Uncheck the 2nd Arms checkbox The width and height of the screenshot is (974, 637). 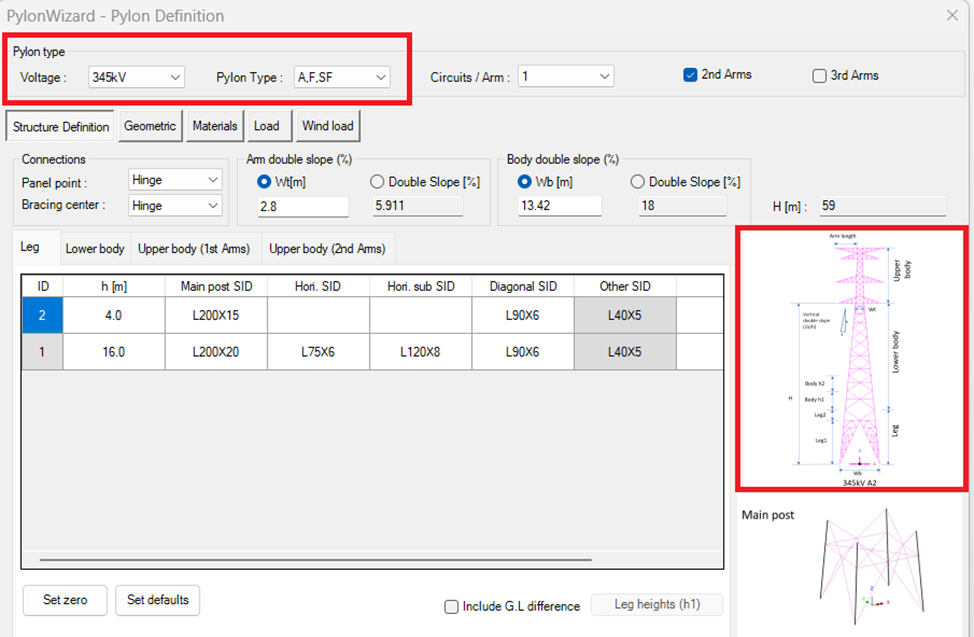point(690,75)
